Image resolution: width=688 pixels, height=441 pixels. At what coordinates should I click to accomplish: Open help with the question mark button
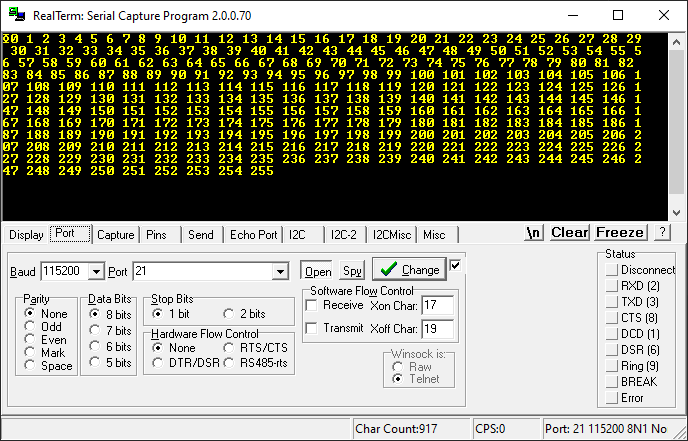(x=662, y=233)
